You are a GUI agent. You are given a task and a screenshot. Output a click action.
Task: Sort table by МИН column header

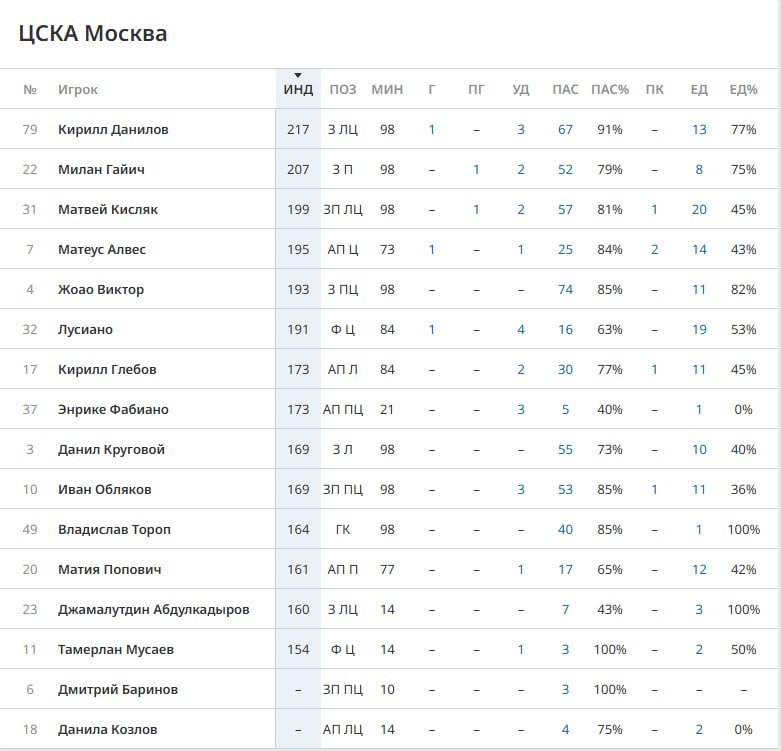pyautogui.click(x=387, y=90)
